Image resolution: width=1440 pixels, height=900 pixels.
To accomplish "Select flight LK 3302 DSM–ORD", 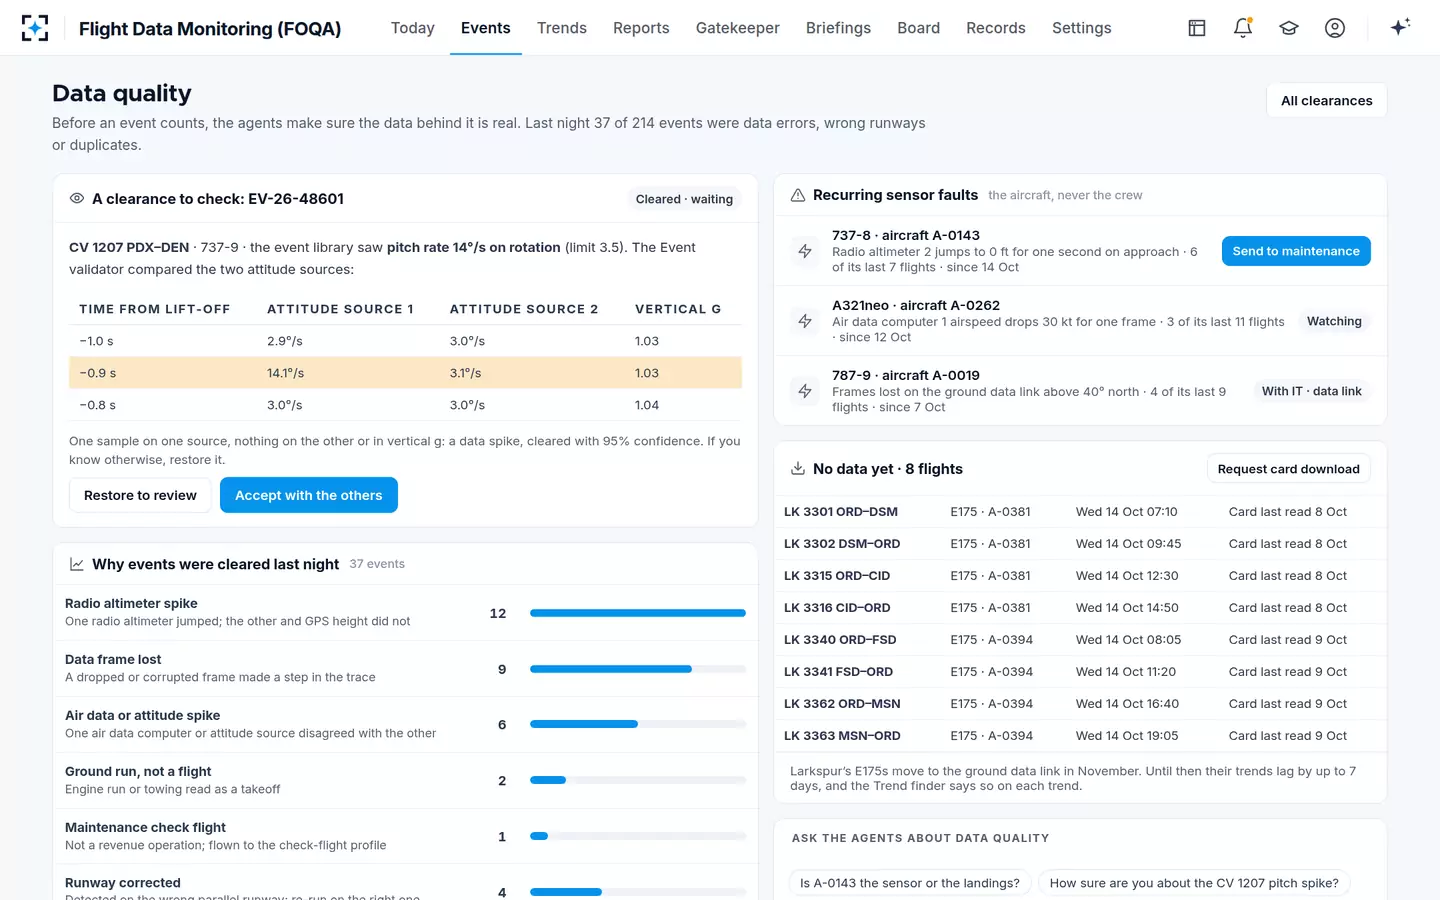I will (x=1080, y=544).
